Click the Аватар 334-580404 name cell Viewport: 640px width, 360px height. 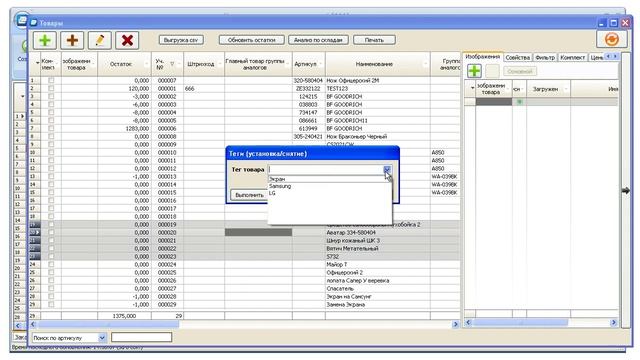click(378, 232)
